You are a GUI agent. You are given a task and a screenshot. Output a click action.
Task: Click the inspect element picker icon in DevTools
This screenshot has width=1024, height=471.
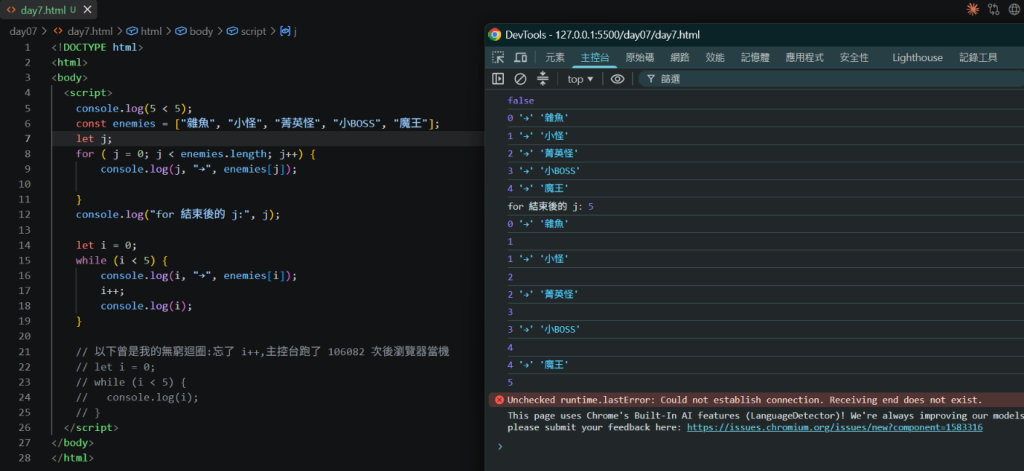pos(498,57)
